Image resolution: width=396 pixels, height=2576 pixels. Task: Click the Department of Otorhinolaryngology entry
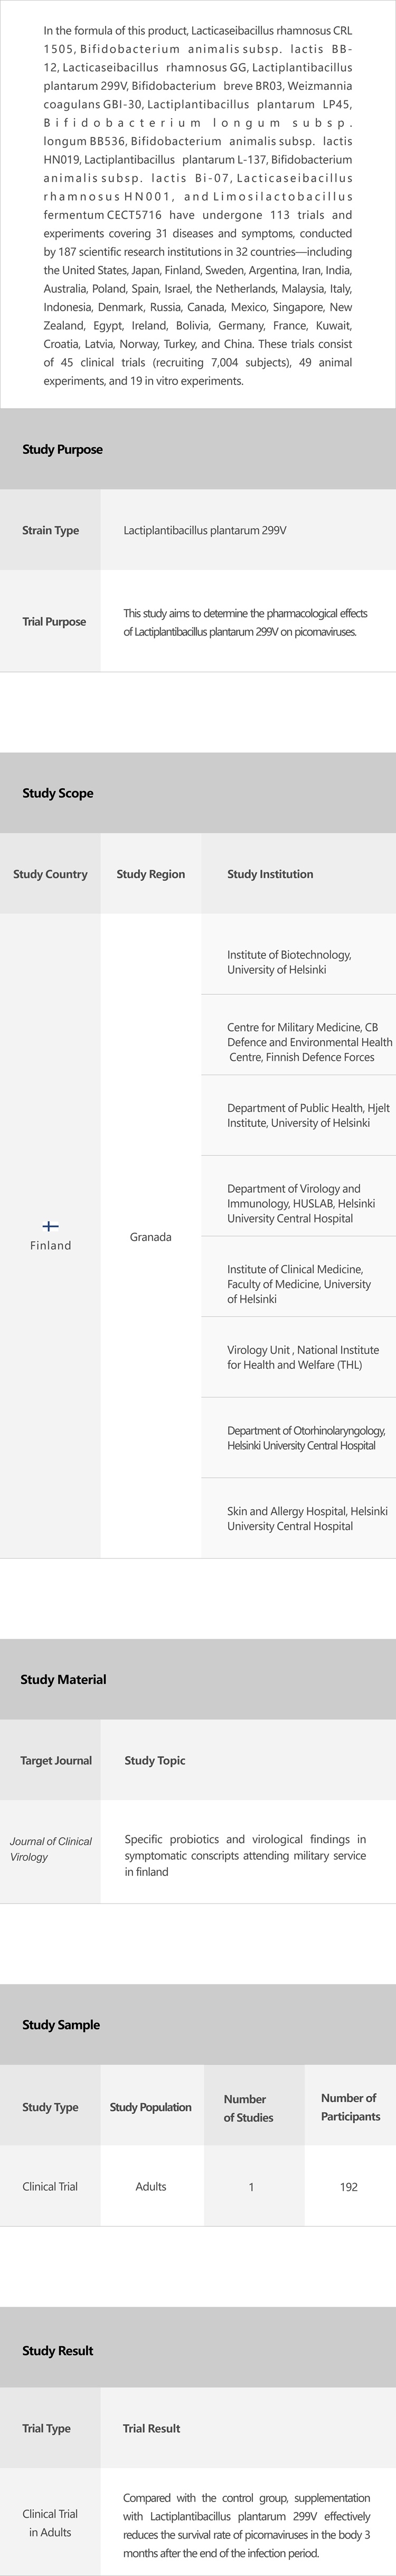click(305, 1438)
